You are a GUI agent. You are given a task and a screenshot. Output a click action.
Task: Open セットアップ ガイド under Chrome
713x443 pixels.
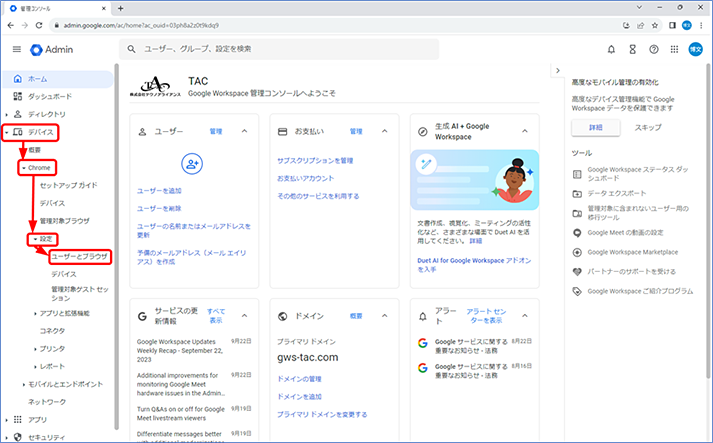69,186
